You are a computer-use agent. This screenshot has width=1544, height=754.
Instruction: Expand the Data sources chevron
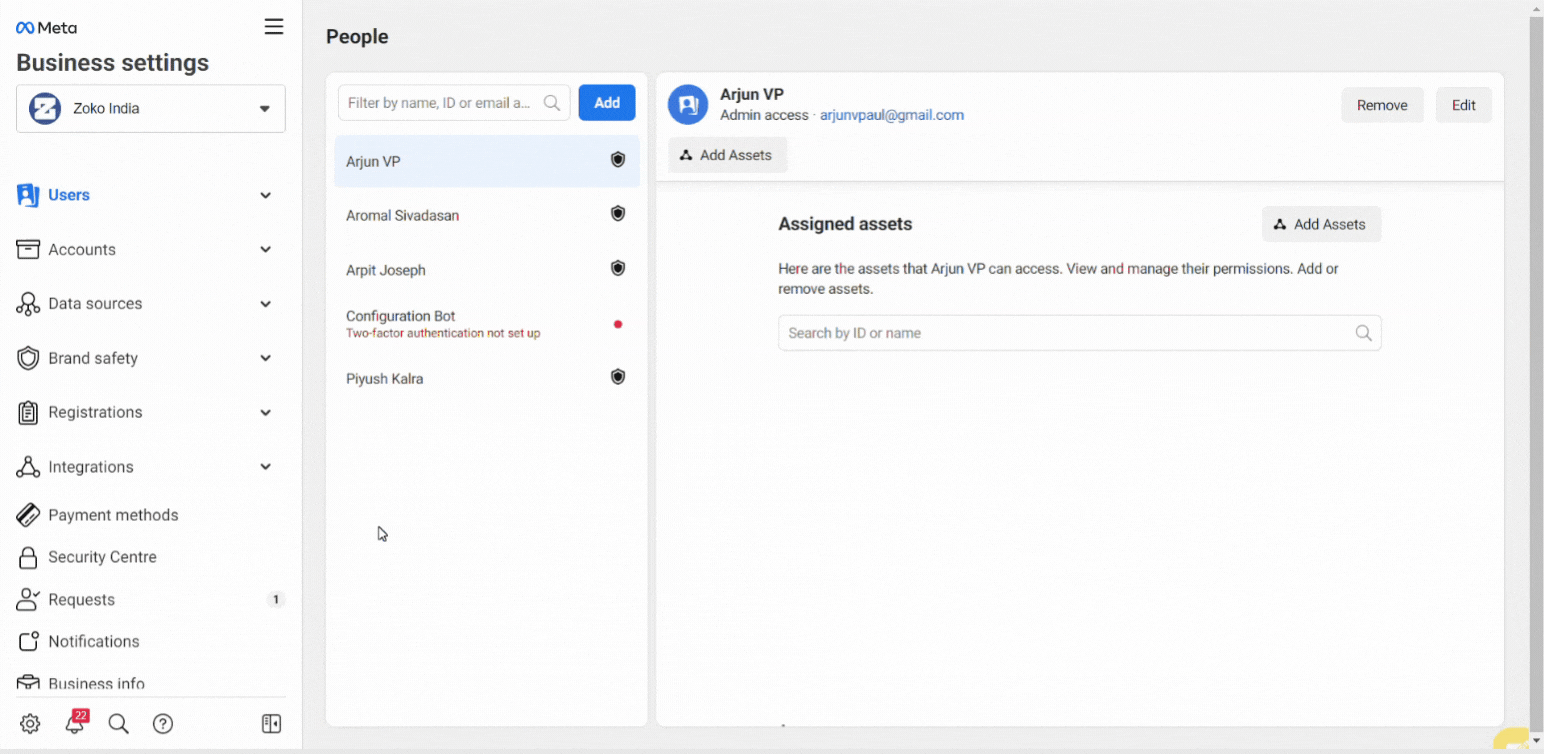(x=265, y=303)
